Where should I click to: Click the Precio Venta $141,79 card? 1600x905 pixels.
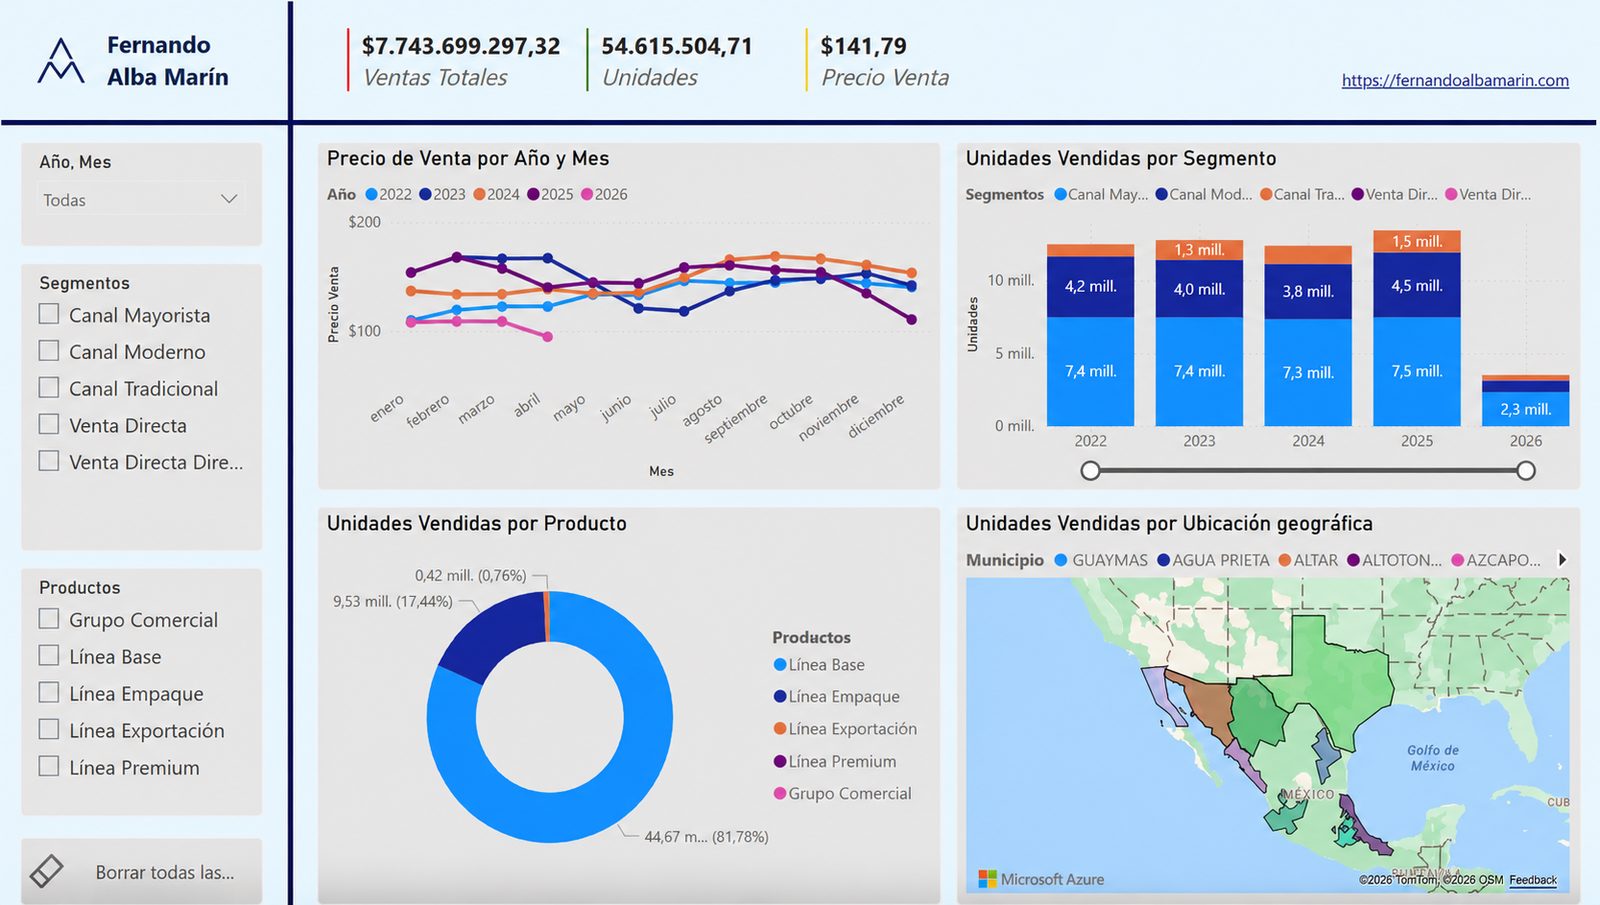(884, 61)
